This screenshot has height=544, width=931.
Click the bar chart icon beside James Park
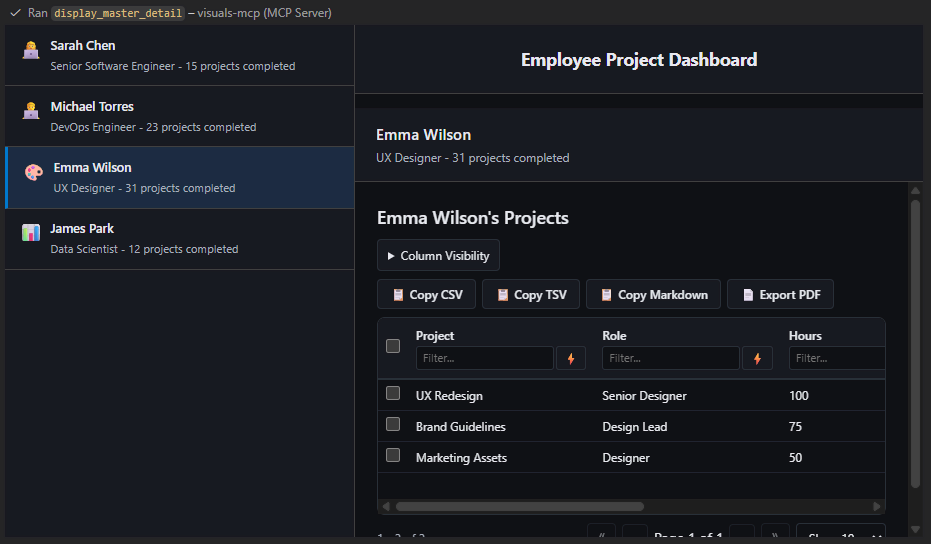tap(31, 233)
